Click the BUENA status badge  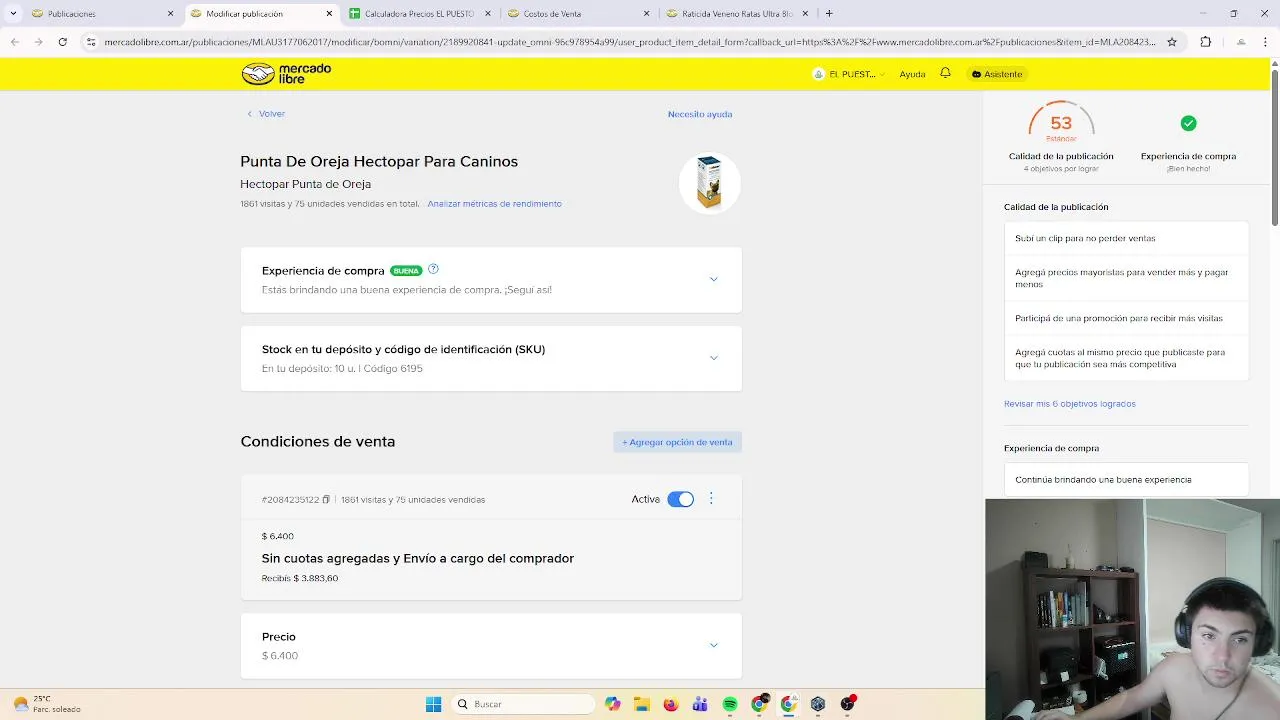click(406, 271)
